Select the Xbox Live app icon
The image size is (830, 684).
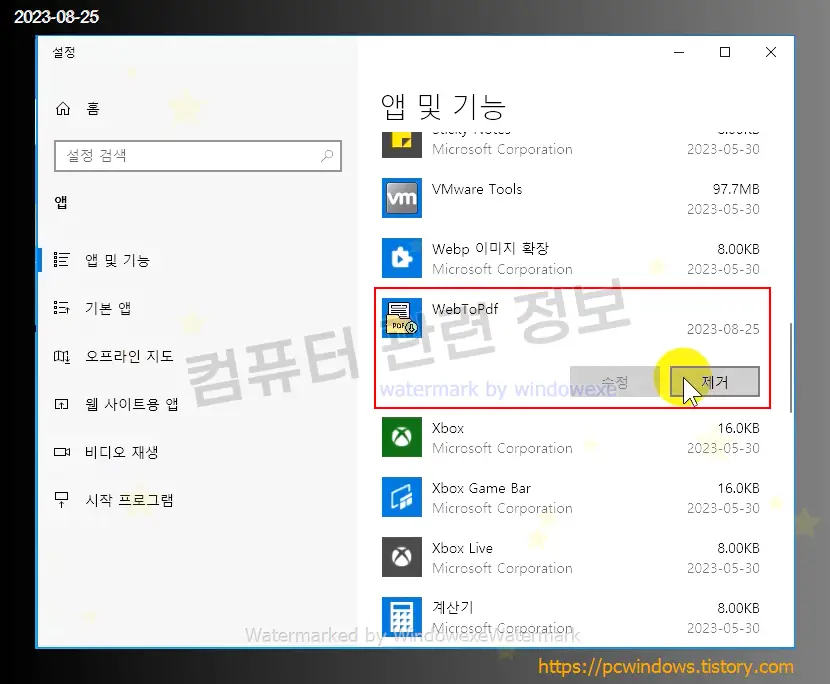coord(402,557)
